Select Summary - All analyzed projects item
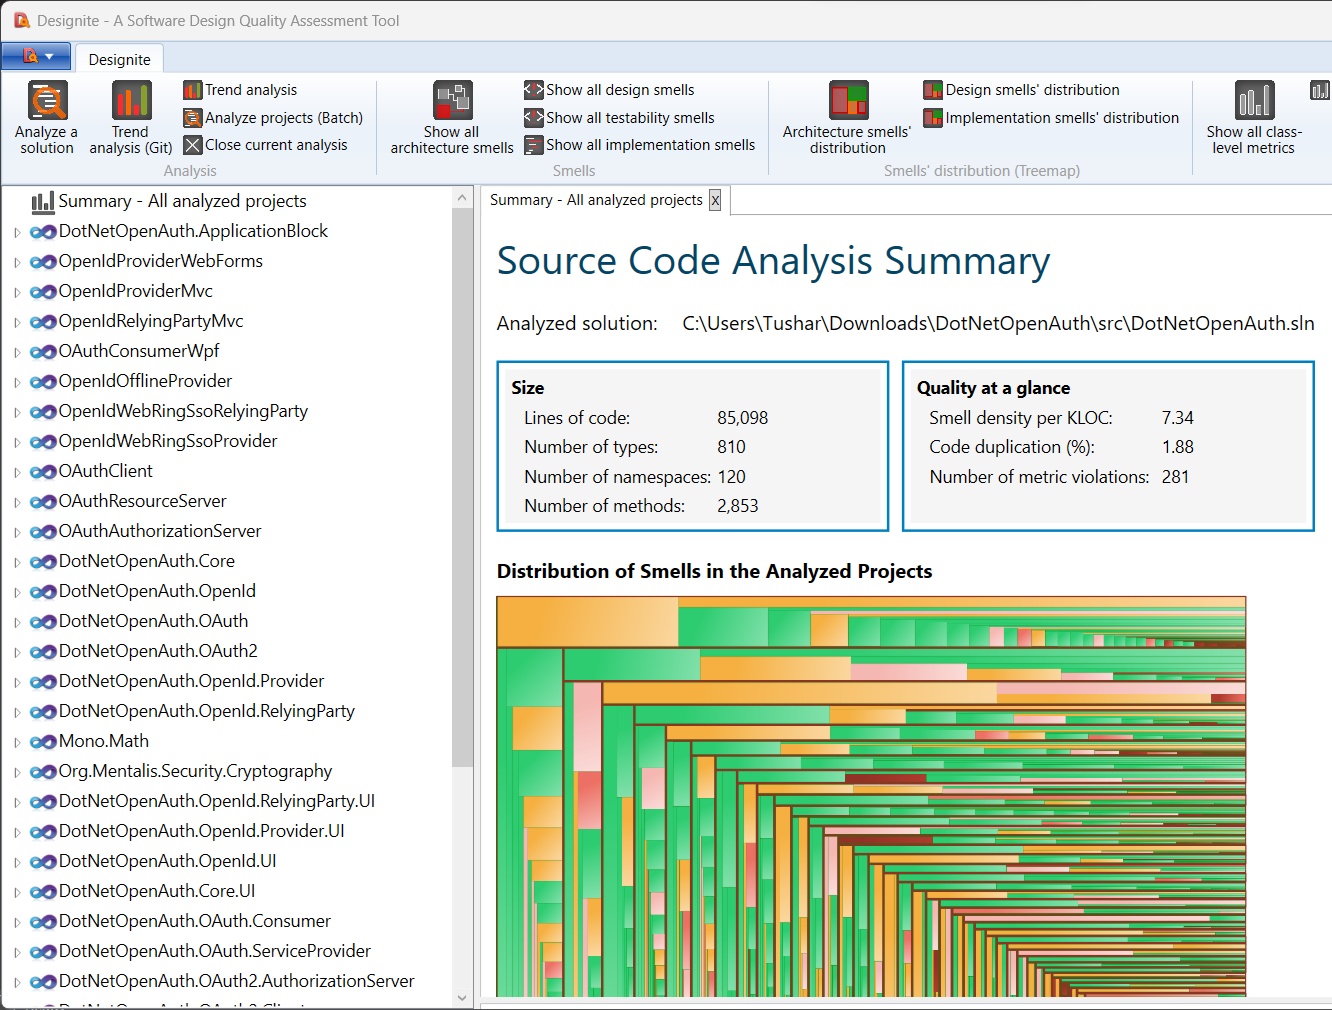 182,201
